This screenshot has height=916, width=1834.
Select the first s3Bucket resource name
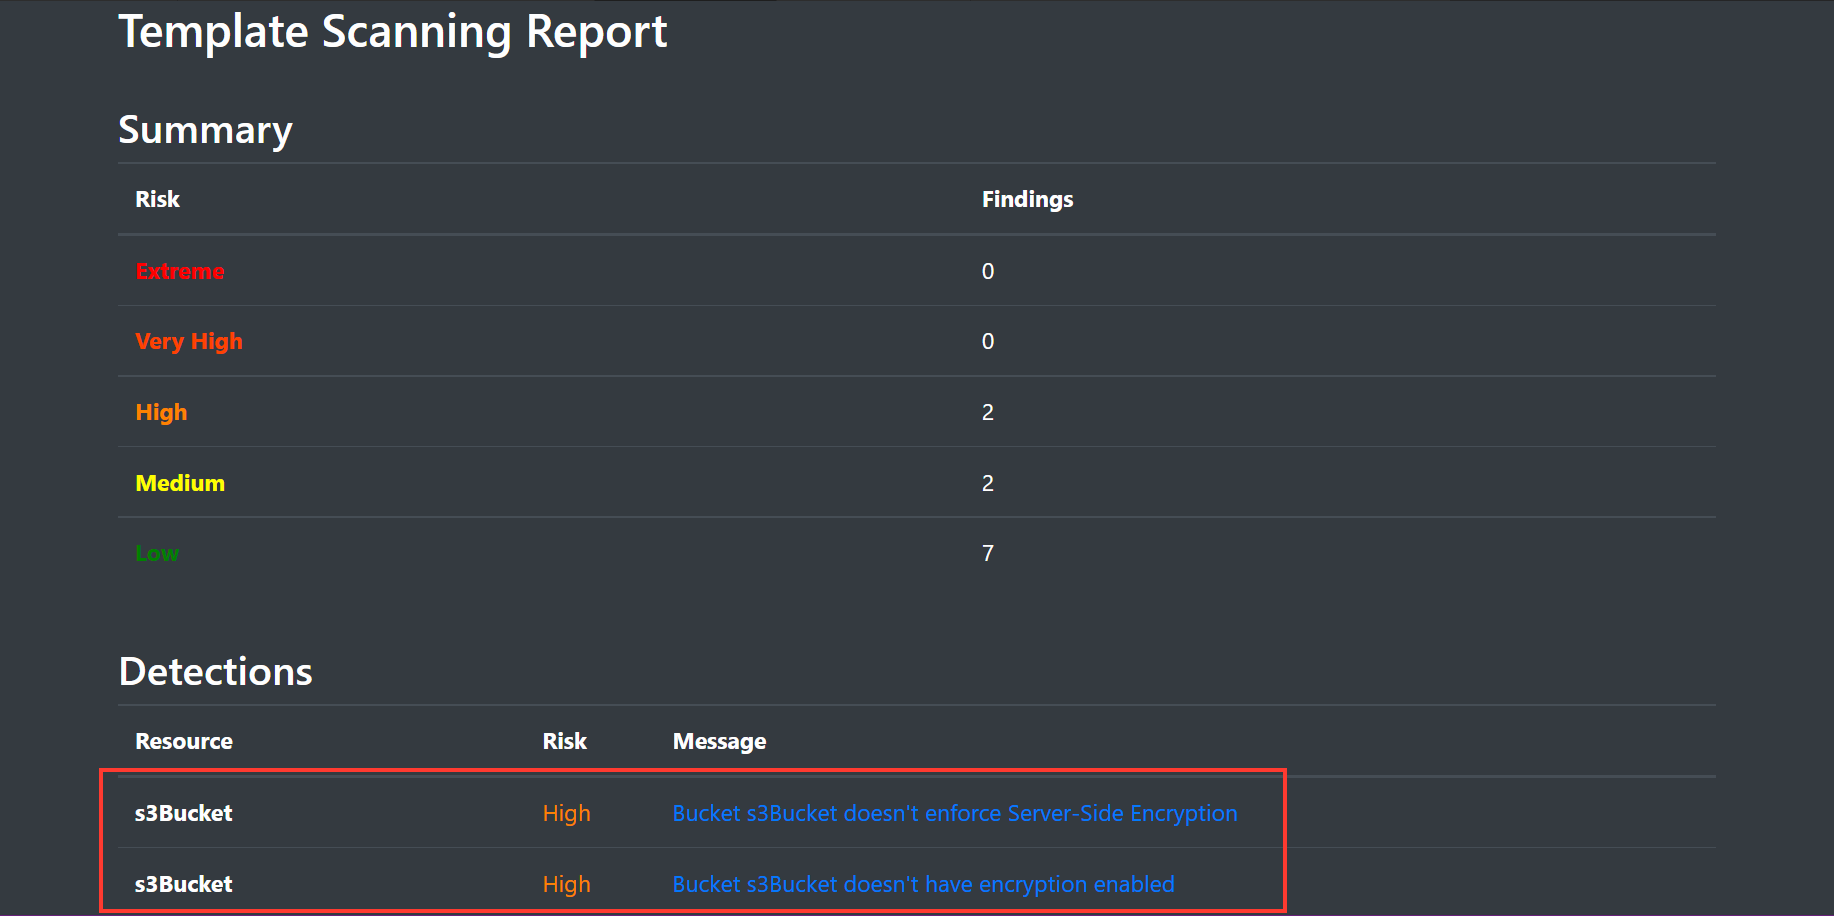[x=184, y=813]
